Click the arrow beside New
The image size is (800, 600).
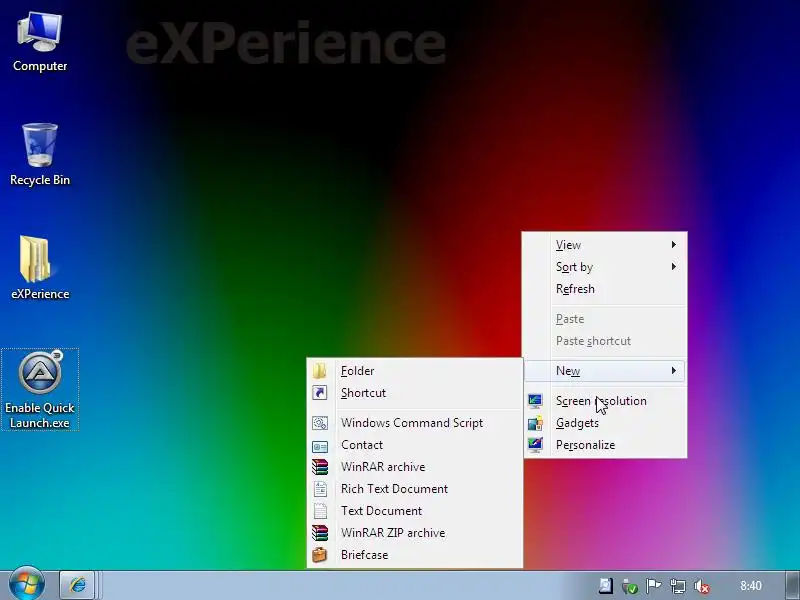[674, 371]
